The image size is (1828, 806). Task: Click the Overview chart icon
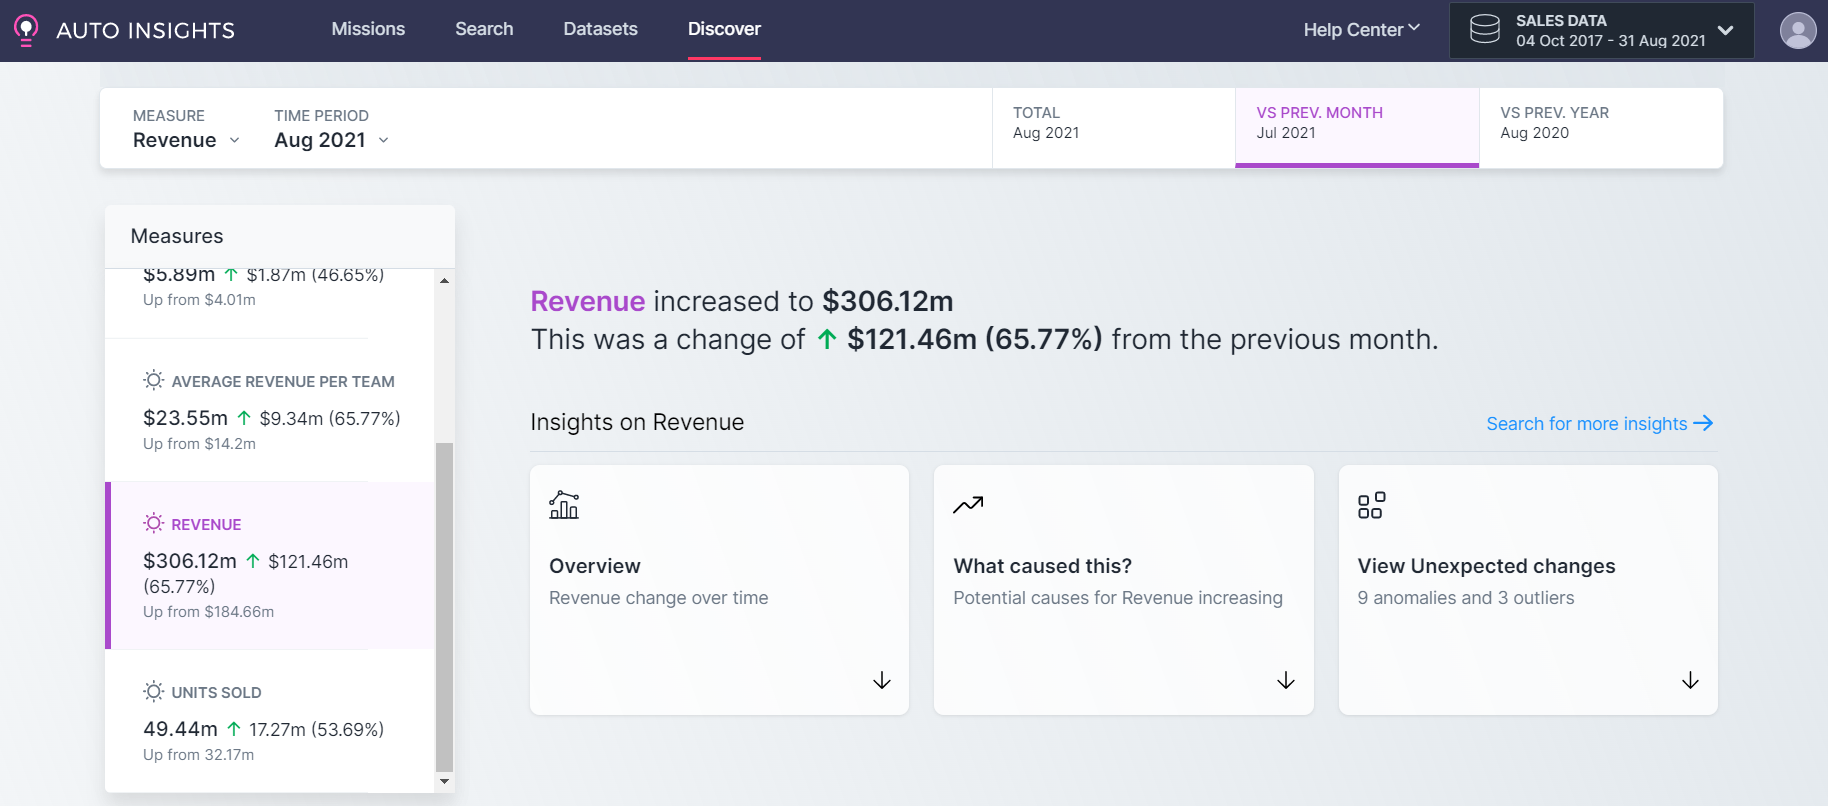(564, 505)
